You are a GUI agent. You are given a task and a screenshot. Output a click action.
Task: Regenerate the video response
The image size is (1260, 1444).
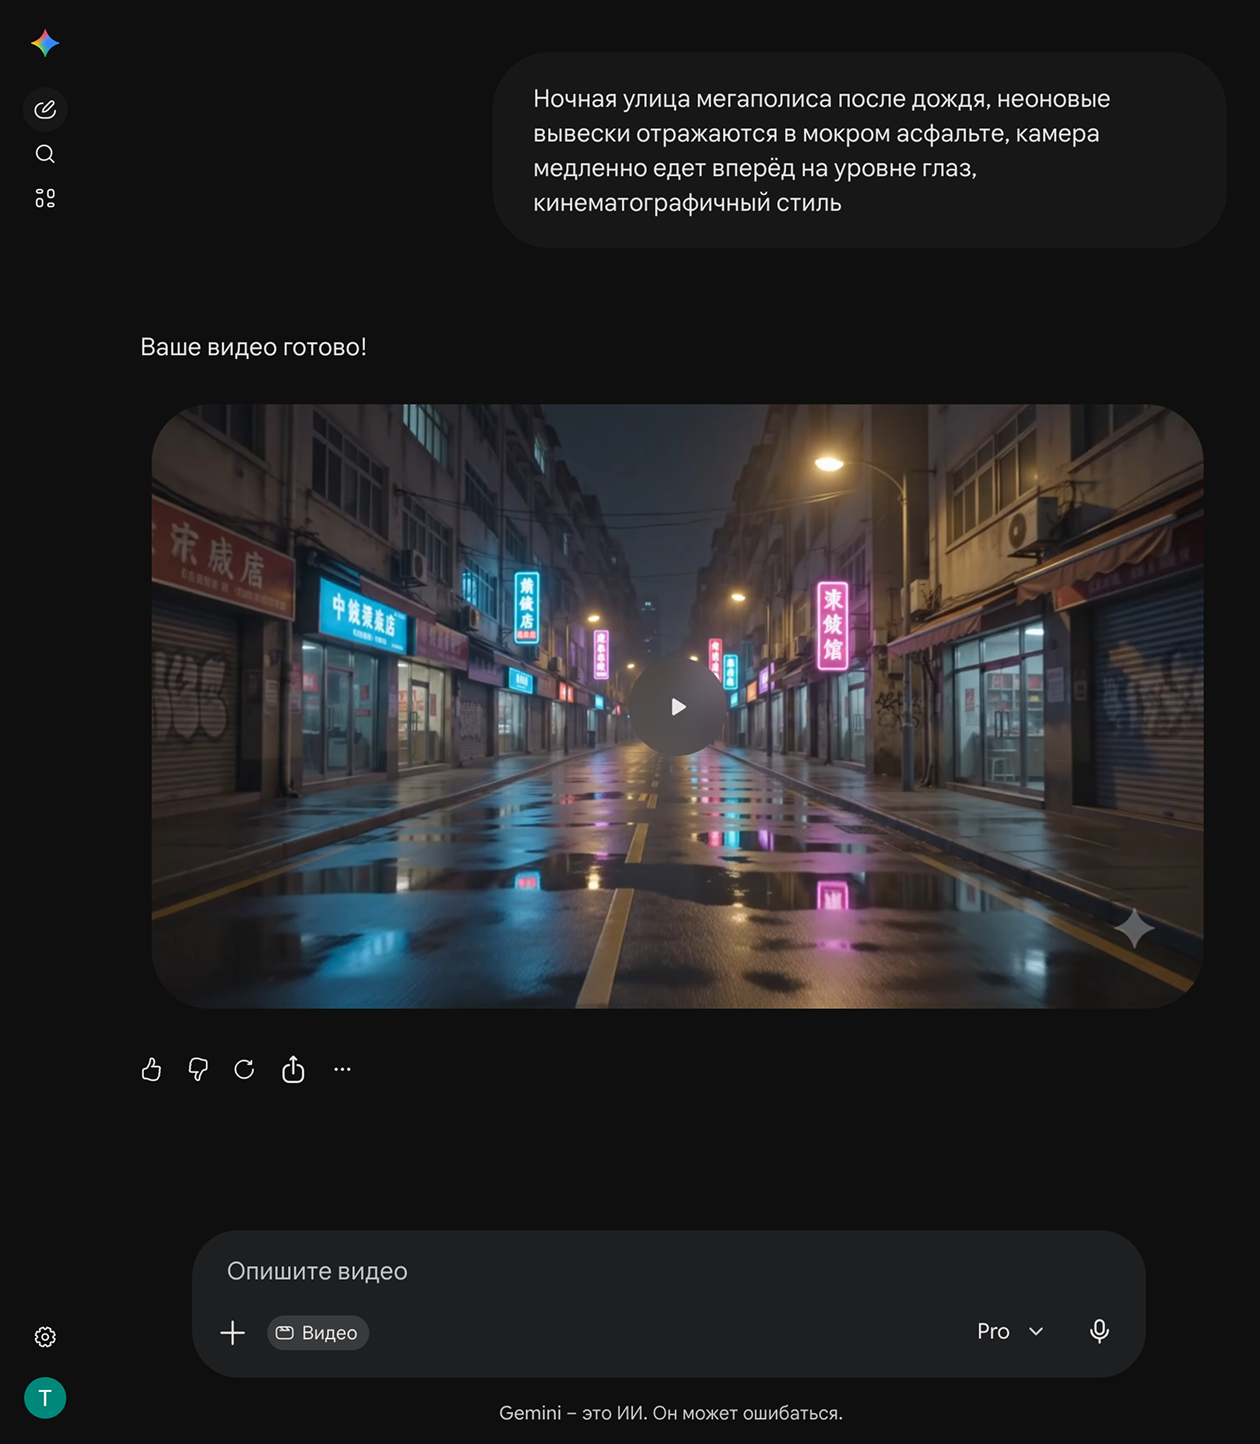244,1069
